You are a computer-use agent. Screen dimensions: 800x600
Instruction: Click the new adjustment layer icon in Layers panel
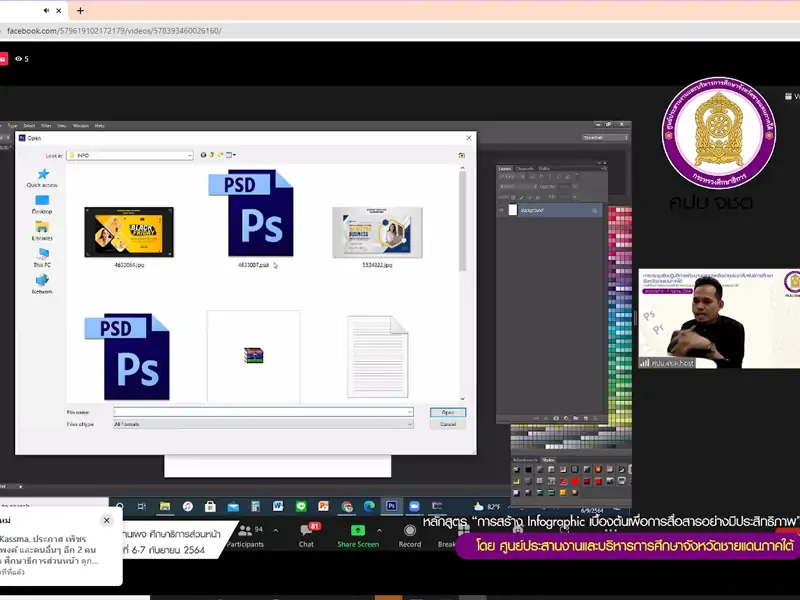pos(566,418)
